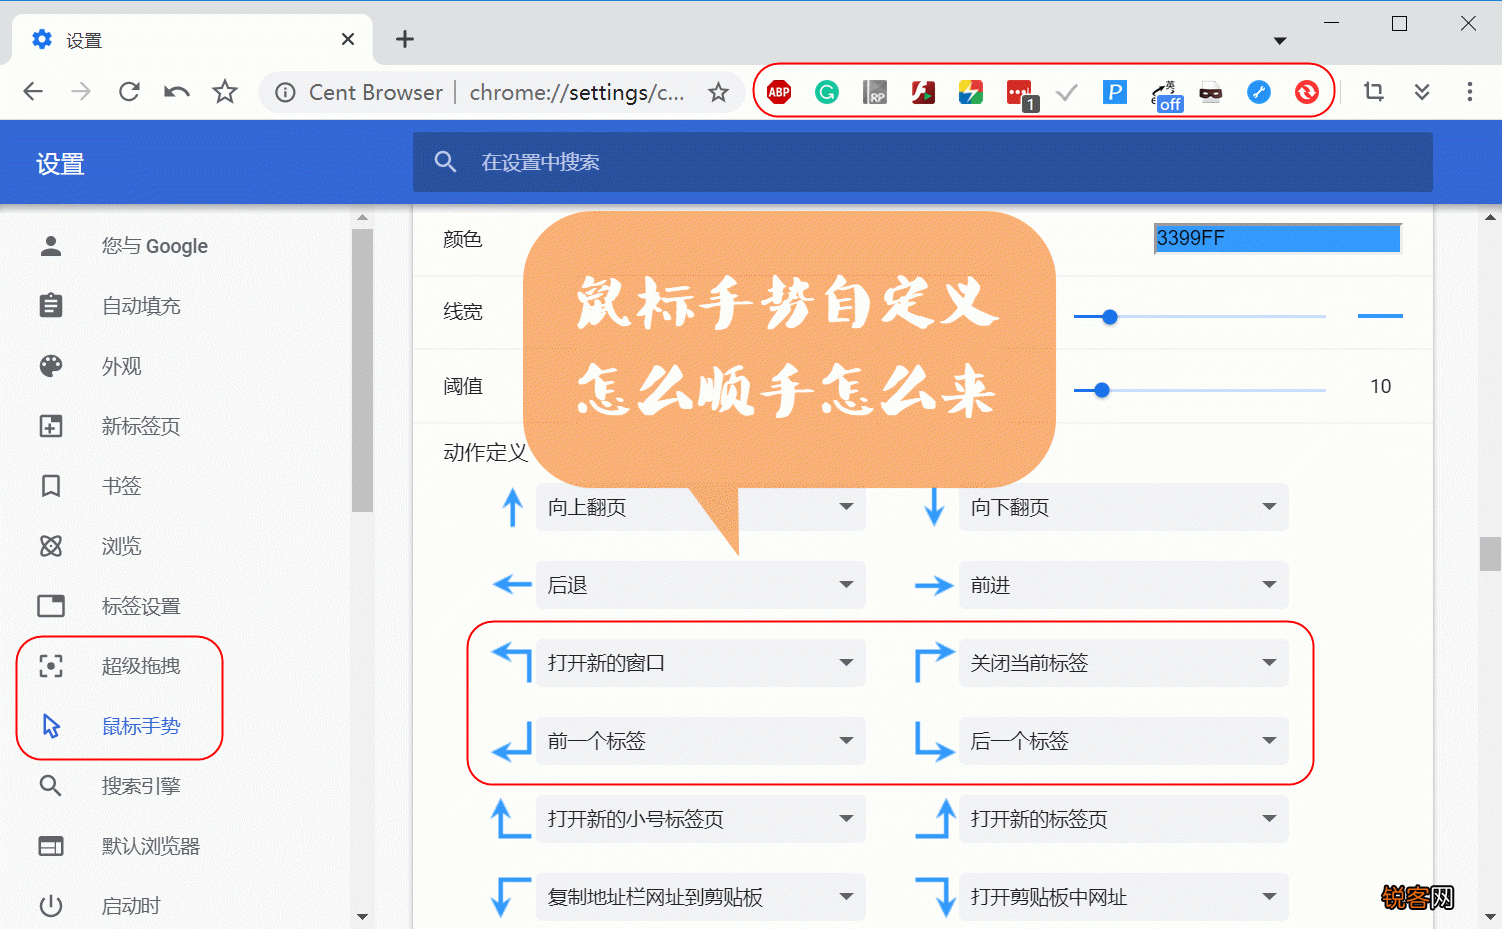
Task: Click the AdBlock Plus extension icon
Action: pyautogui.click(x=779, y=92)
